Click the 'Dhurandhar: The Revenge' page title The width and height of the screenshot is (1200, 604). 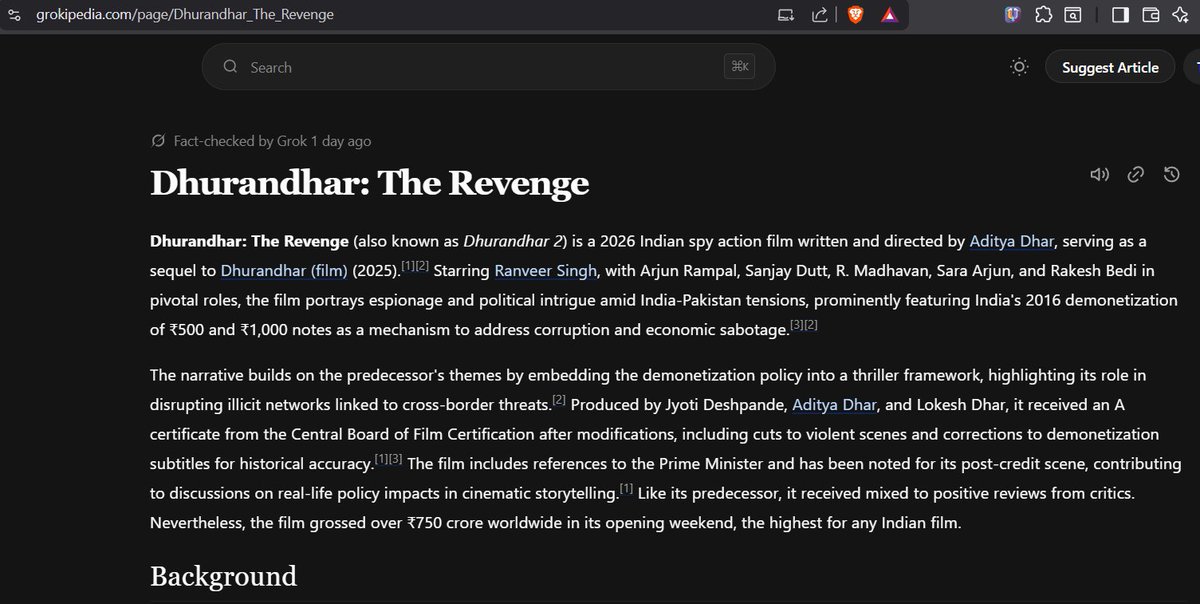click(369, 183)
